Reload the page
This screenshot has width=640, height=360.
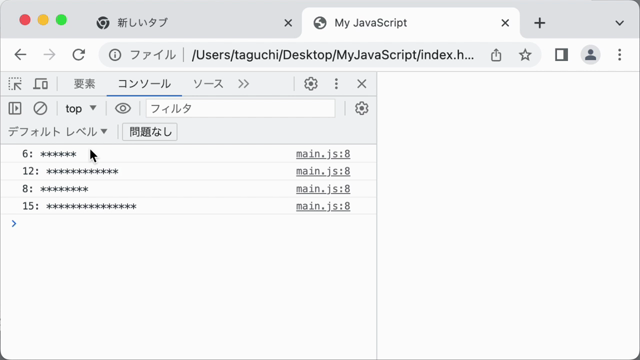78,55
